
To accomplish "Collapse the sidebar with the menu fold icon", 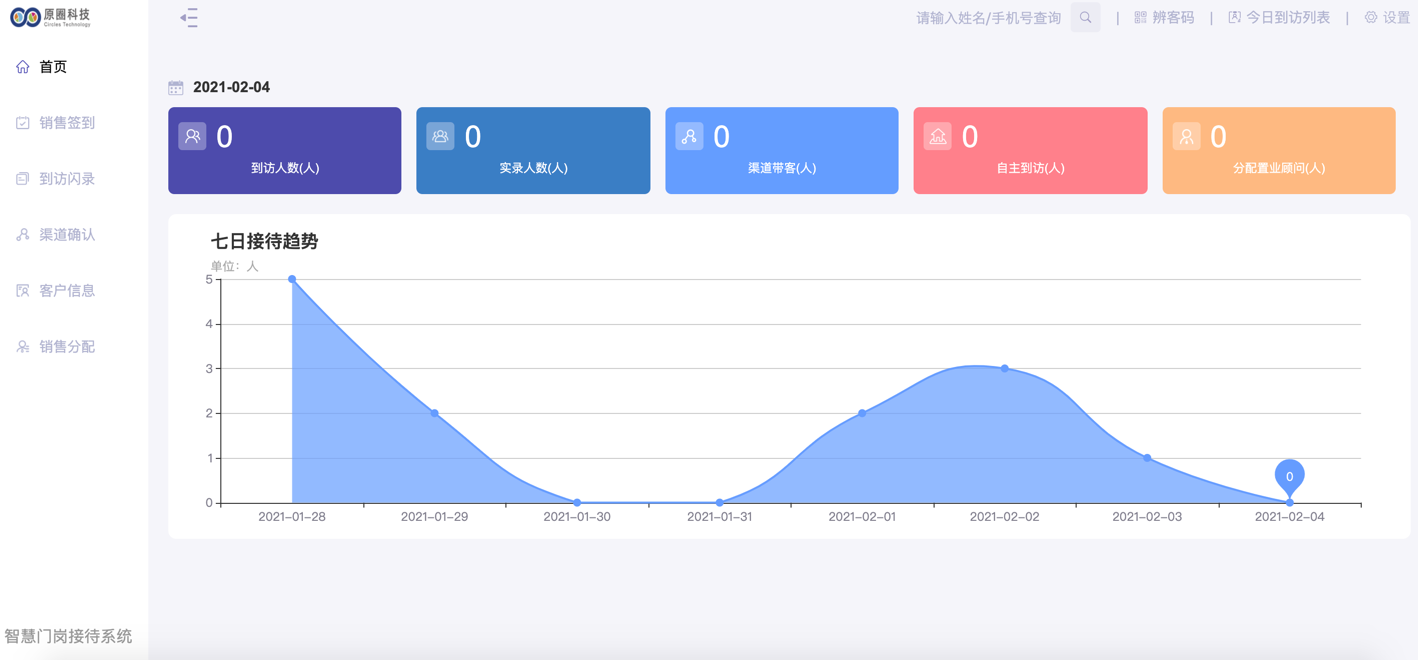I will (189, 18).
